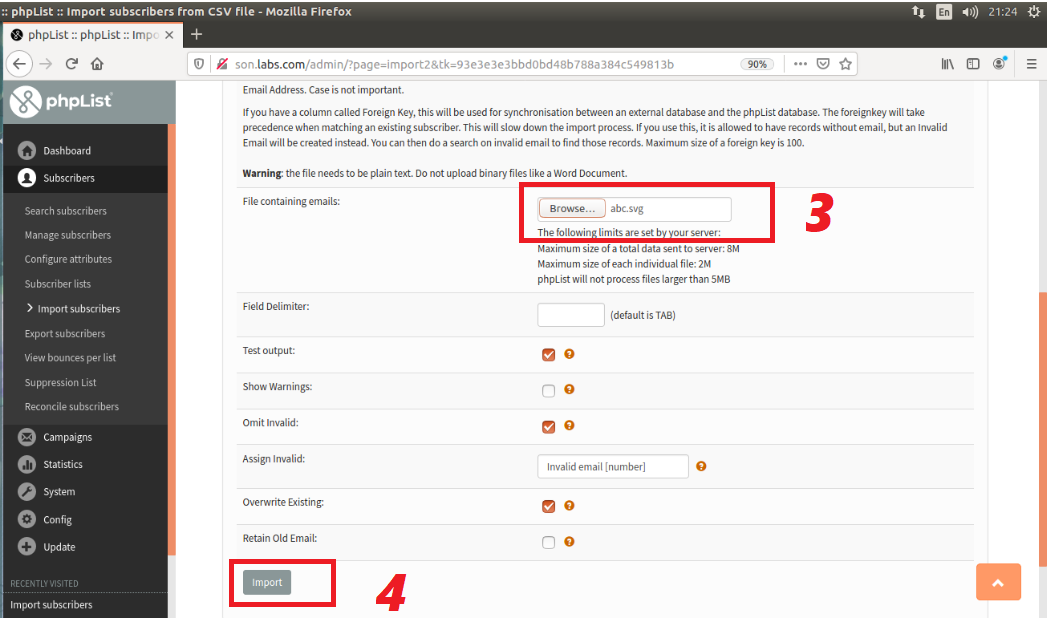Reload the page in Firefox
The image size is (1048, 620).
(x=72, y=64)
